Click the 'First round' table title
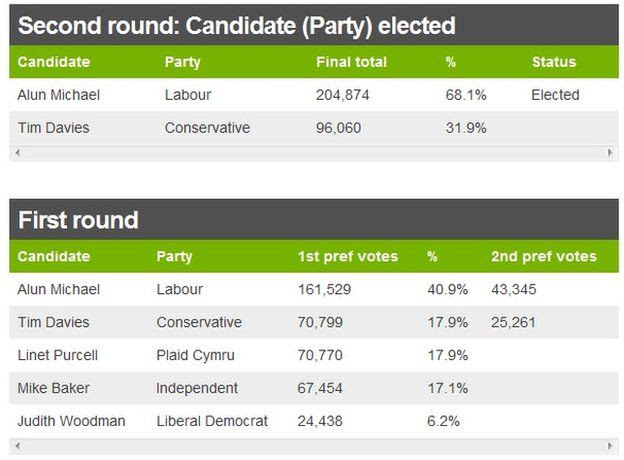This screenshot has height=460, width=624. coord(78,220)
